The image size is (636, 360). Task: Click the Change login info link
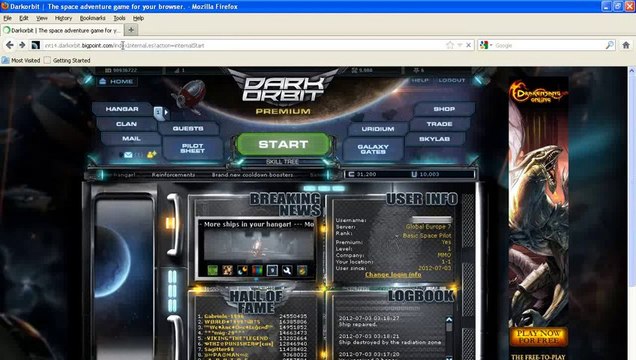[393, 274]
